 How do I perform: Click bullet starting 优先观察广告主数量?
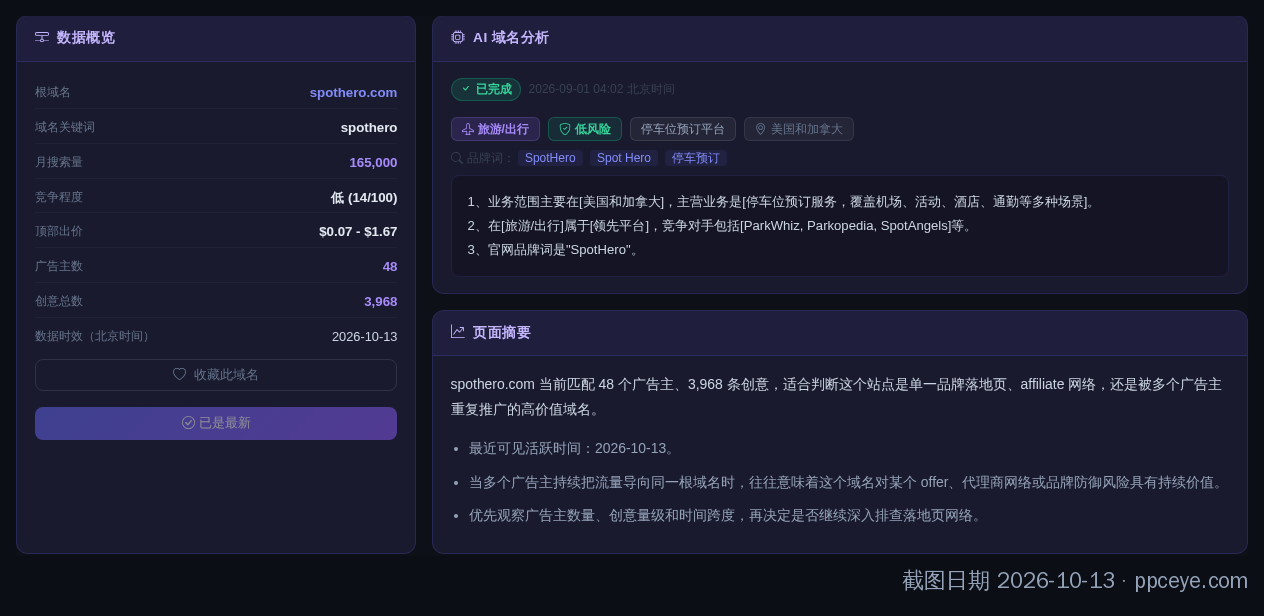[728, 515]
